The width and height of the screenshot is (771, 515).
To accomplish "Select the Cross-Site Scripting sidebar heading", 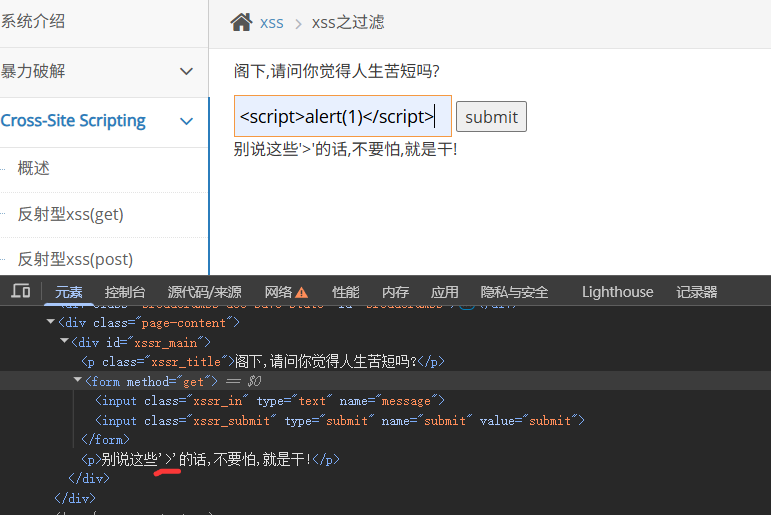I will point(73,121).
